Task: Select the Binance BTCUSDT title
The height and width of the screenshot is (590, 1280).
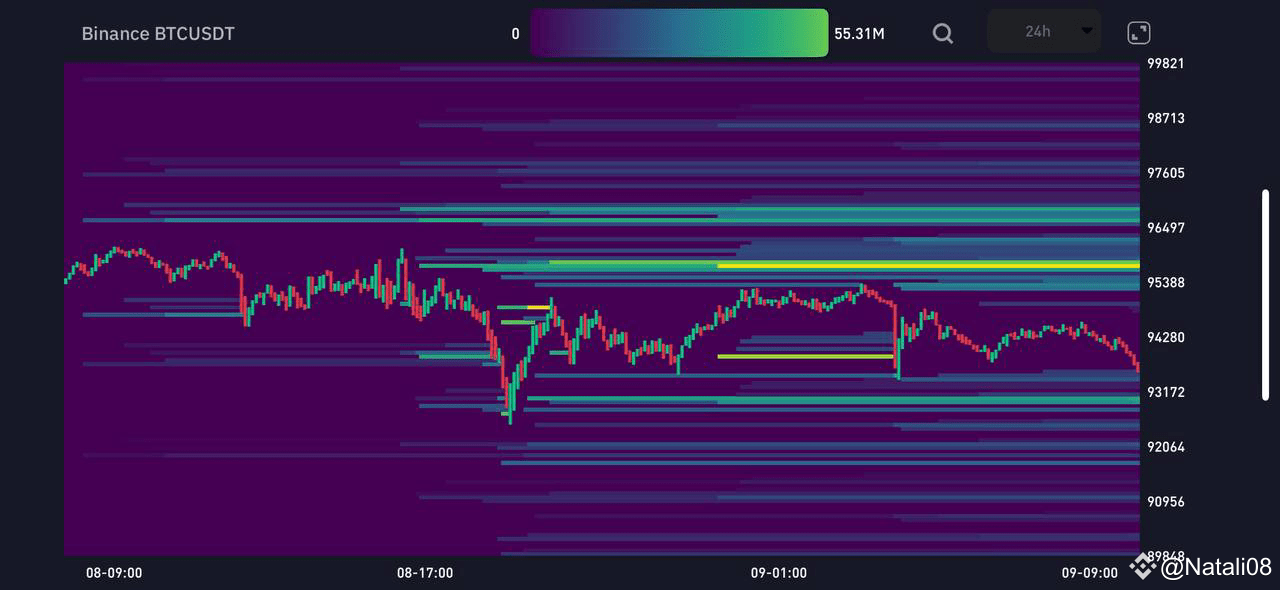Action: [x=157, y=33]
